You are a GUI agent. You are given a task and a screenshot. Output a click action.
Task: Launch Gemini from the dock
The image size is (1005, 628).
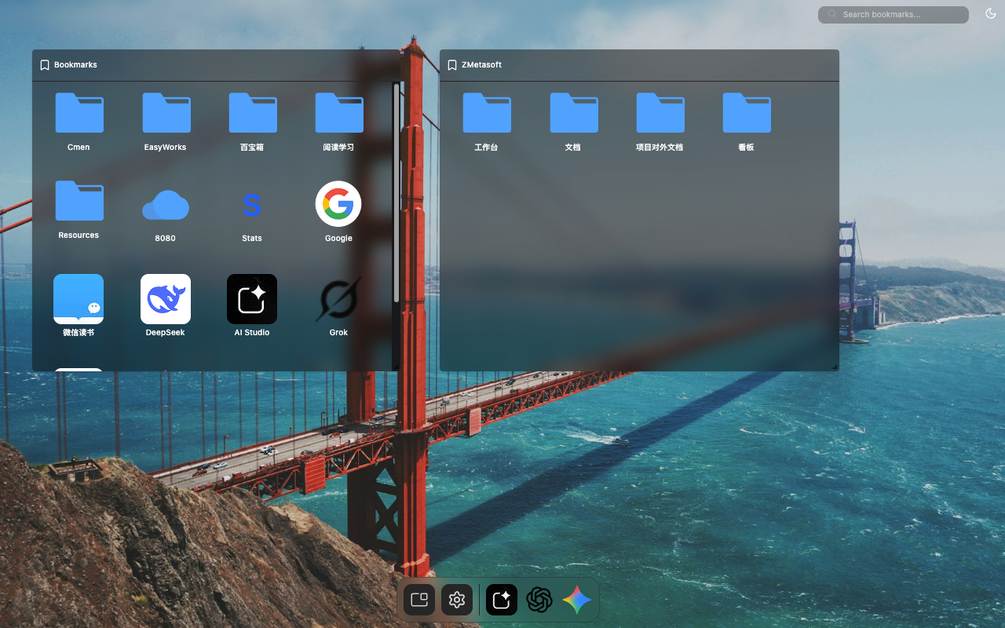click(x=577, y=600)
